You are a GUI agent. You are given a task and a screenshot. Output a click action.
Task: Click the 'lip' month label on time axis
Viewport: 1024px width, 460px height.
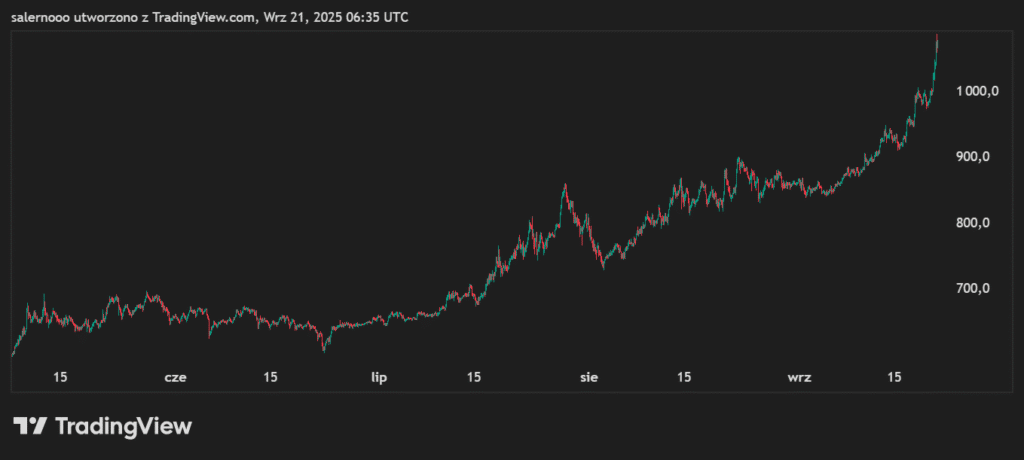click(x=379, y=377)
